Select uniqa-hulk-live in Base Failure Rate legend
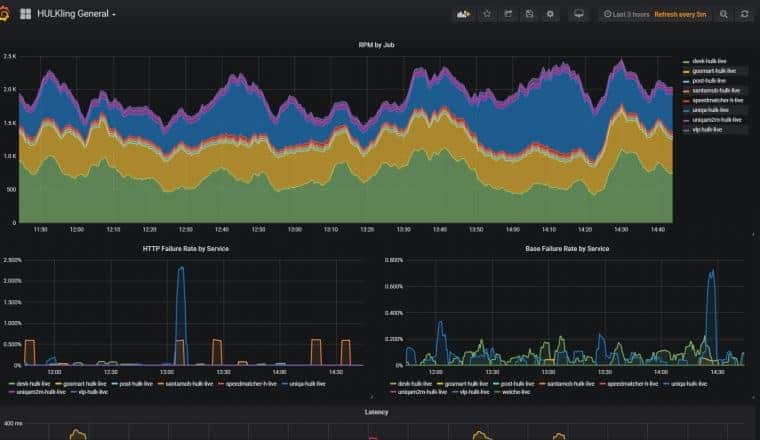760x440 pixels. (689, 384)
